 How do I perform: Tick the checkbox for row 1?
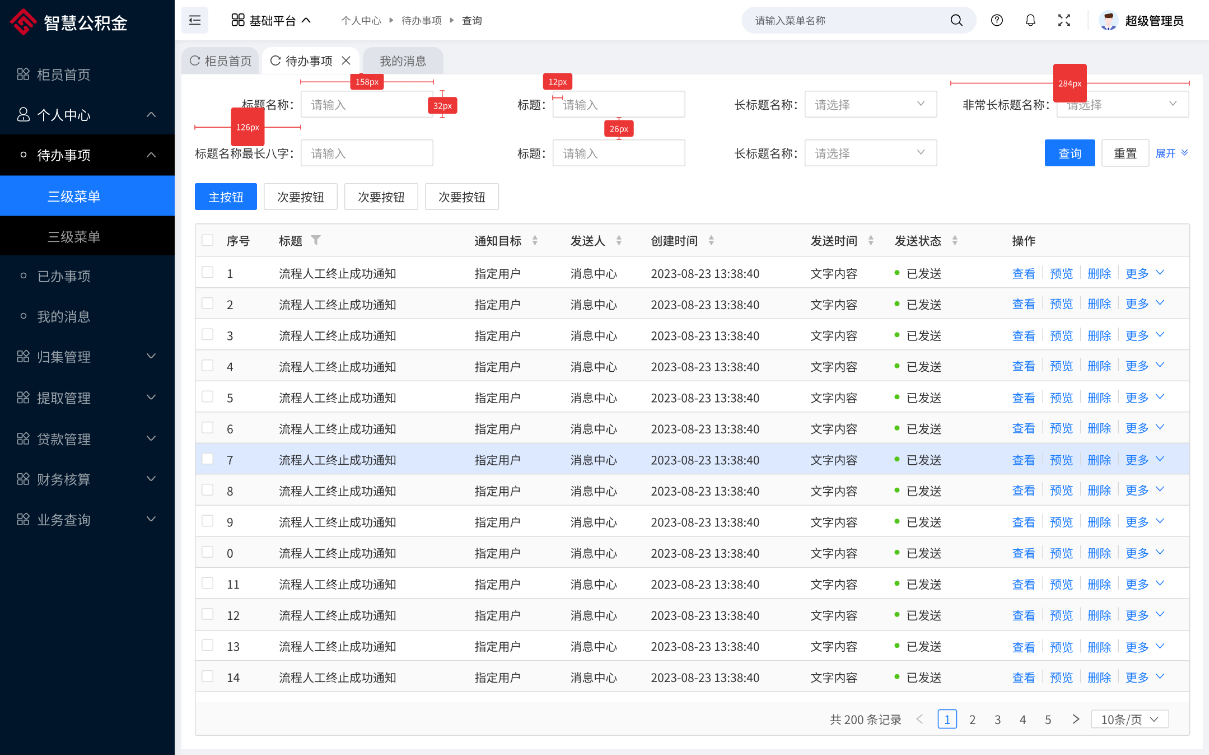(x=207, y=272)
